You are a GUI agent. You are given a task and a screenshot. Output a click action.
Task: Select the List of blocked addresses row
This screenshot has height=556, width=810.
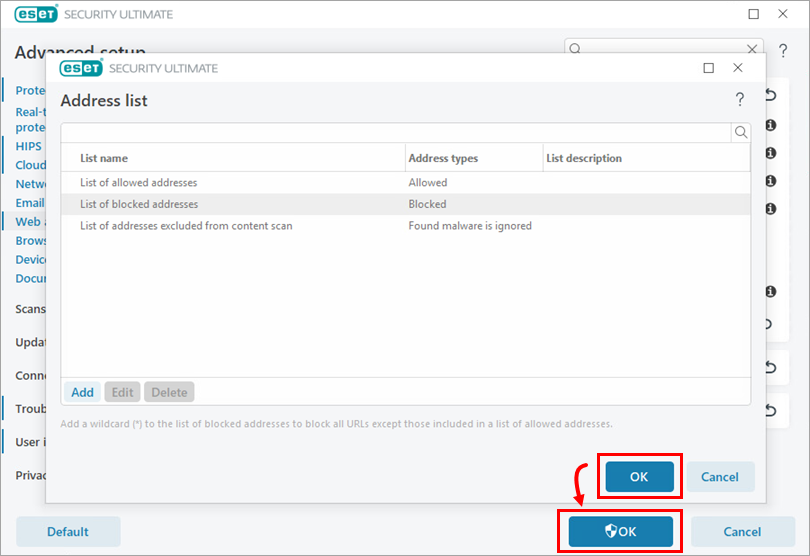click(x=139, y=204)
